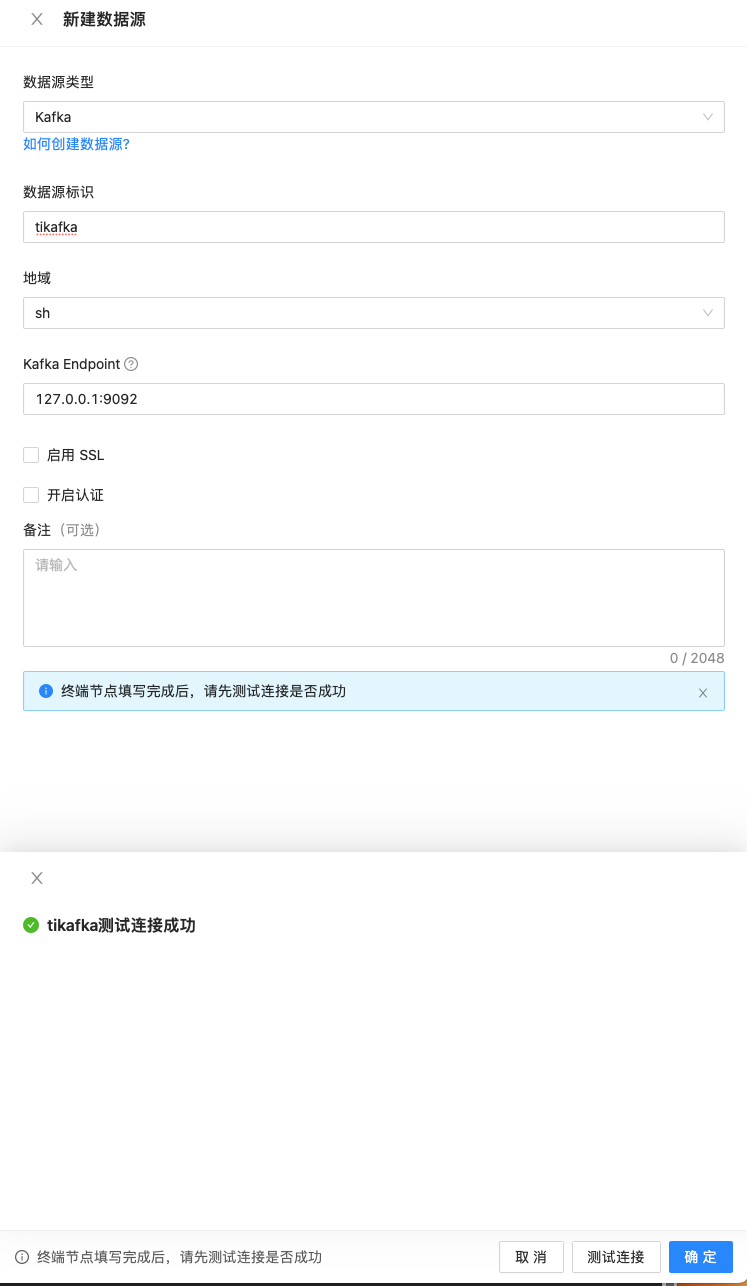Image resolution: width=747 pixels, height=1286 pixels.
Task: Dismiss the blue info alert with its X
Action: pos(703,692)
